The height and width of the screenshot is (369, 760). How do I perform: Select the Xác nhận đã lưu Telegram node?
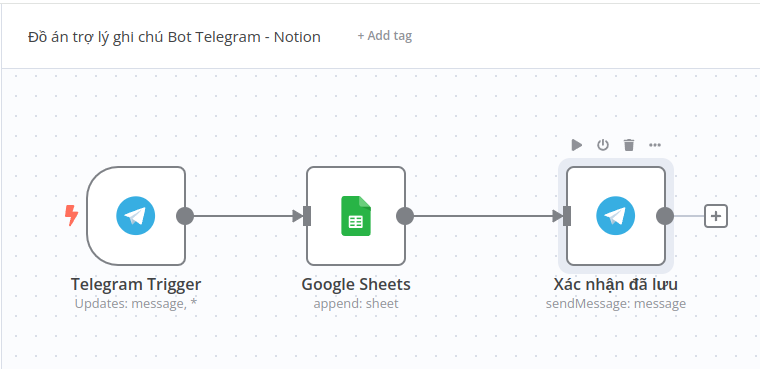(616, 216)
